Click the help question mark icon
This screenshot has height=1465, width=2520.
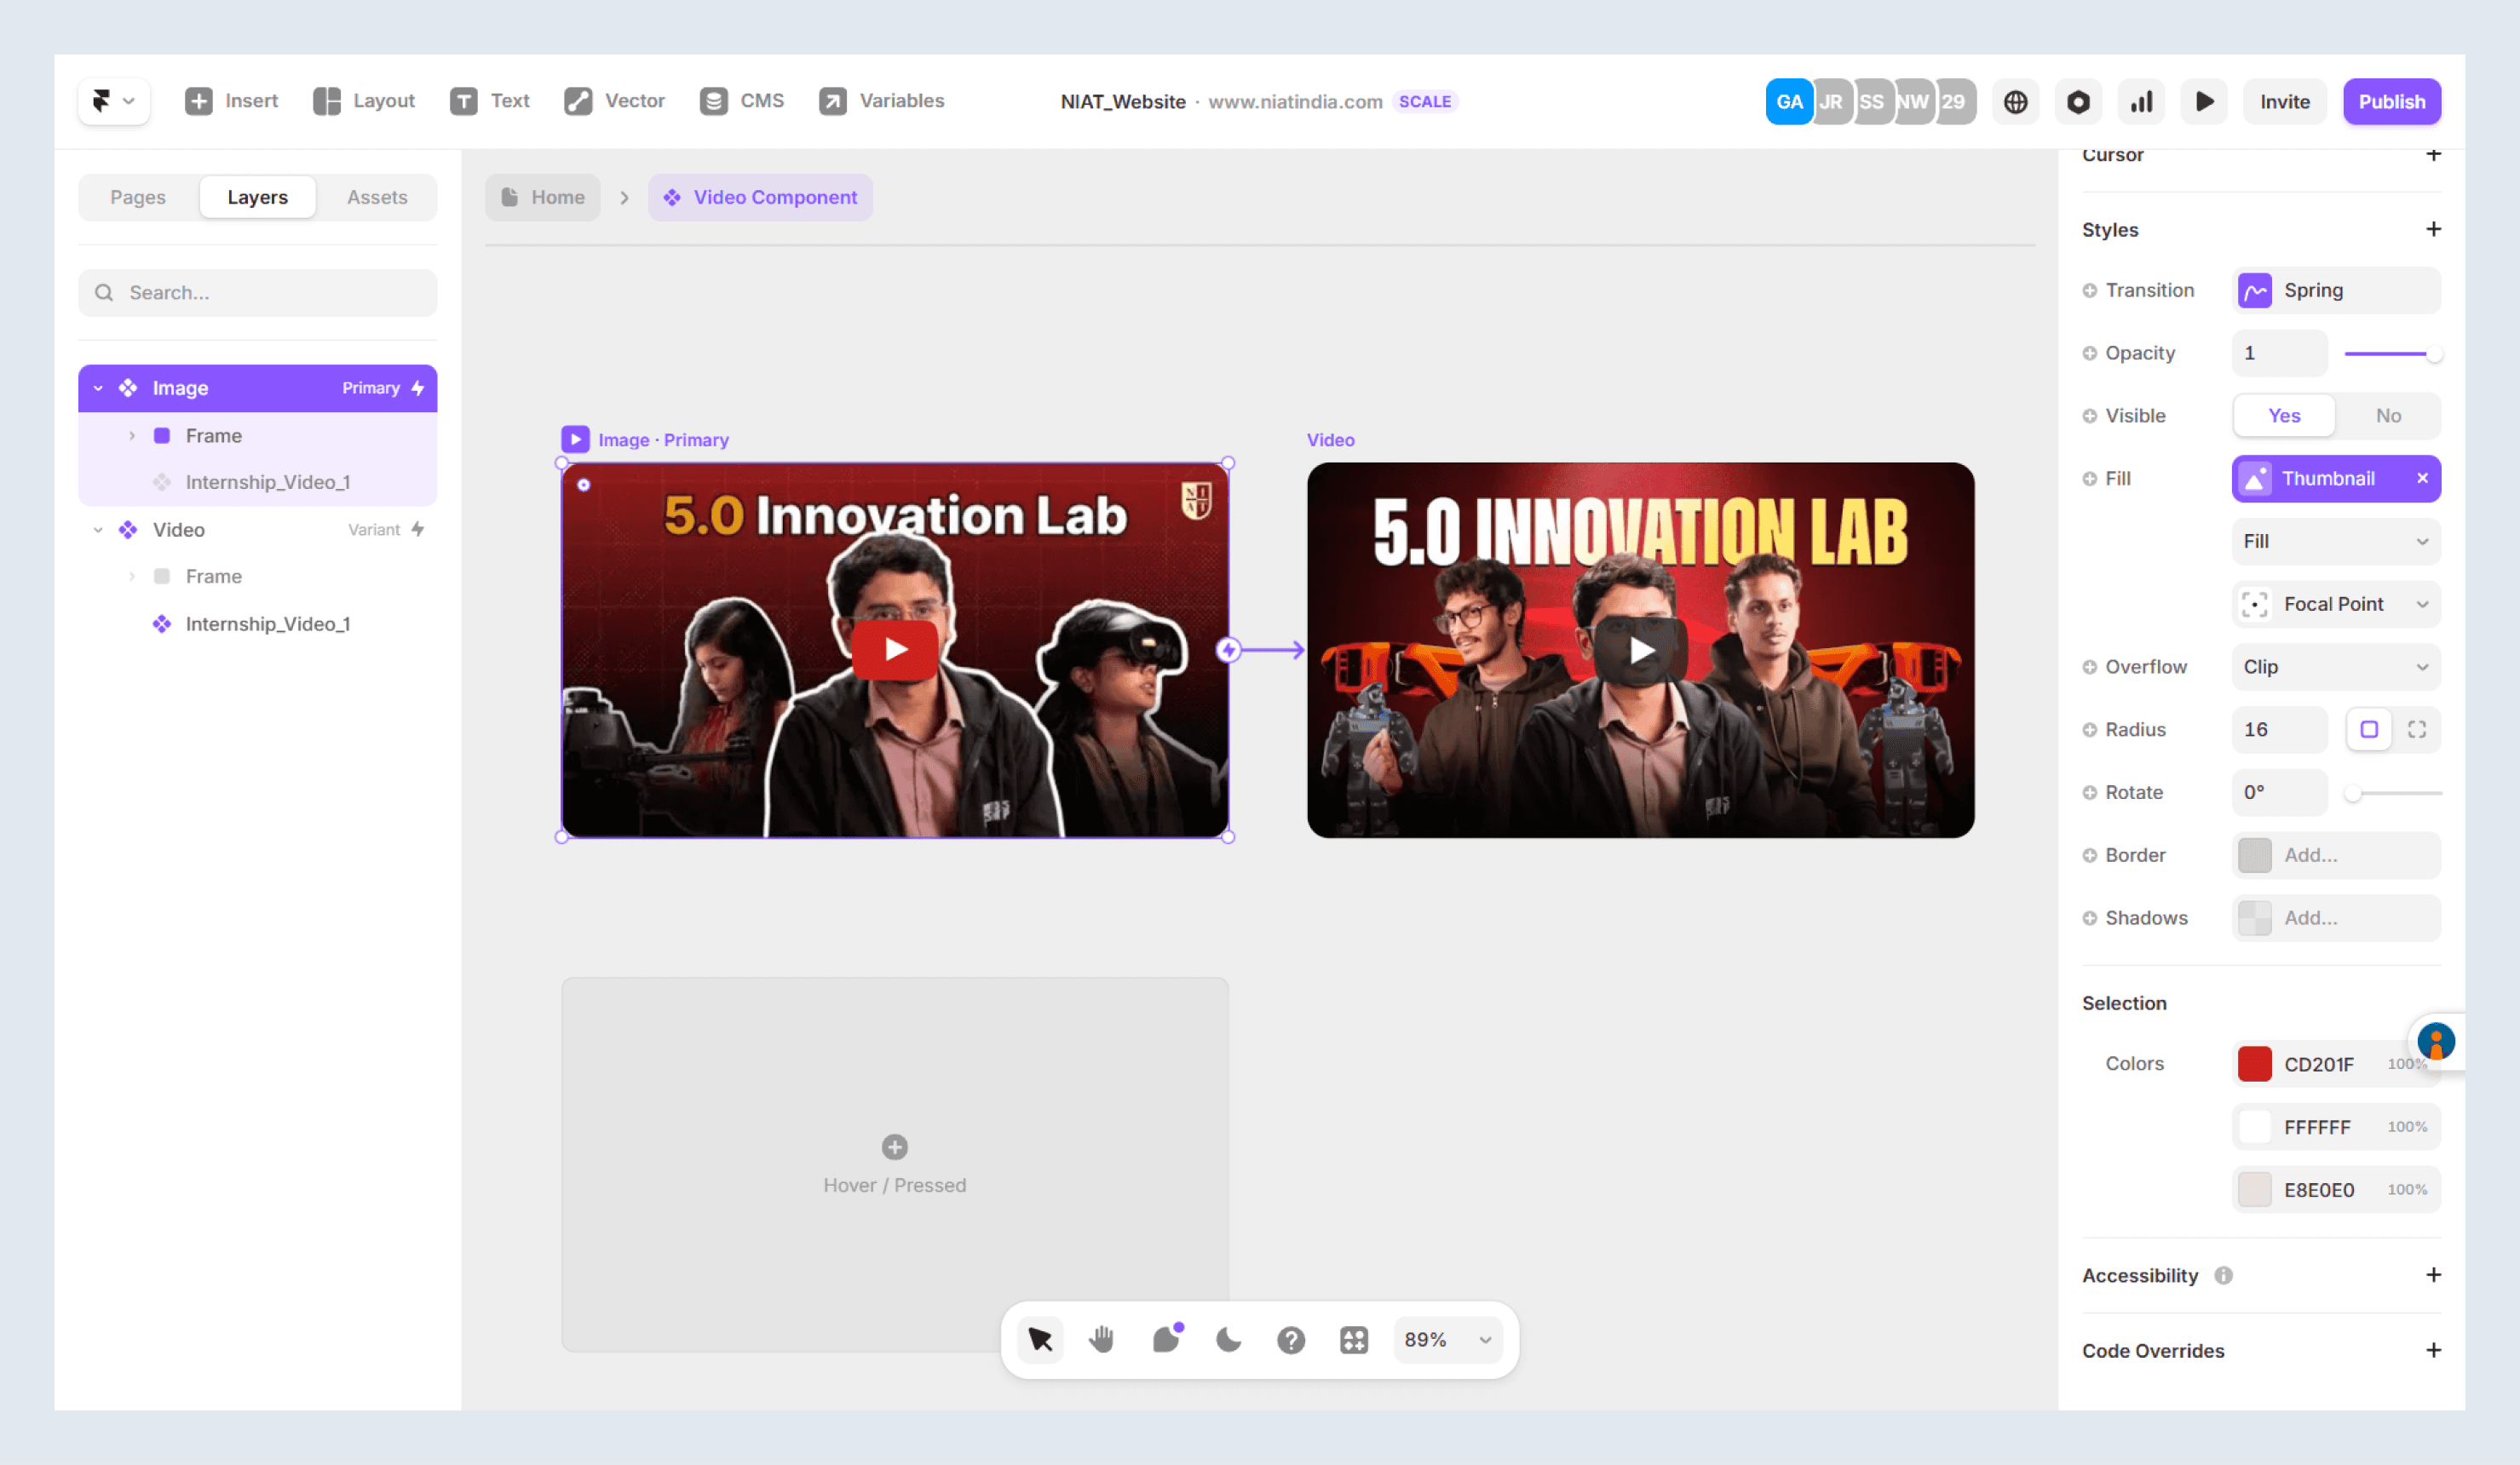[1290, 1339]
